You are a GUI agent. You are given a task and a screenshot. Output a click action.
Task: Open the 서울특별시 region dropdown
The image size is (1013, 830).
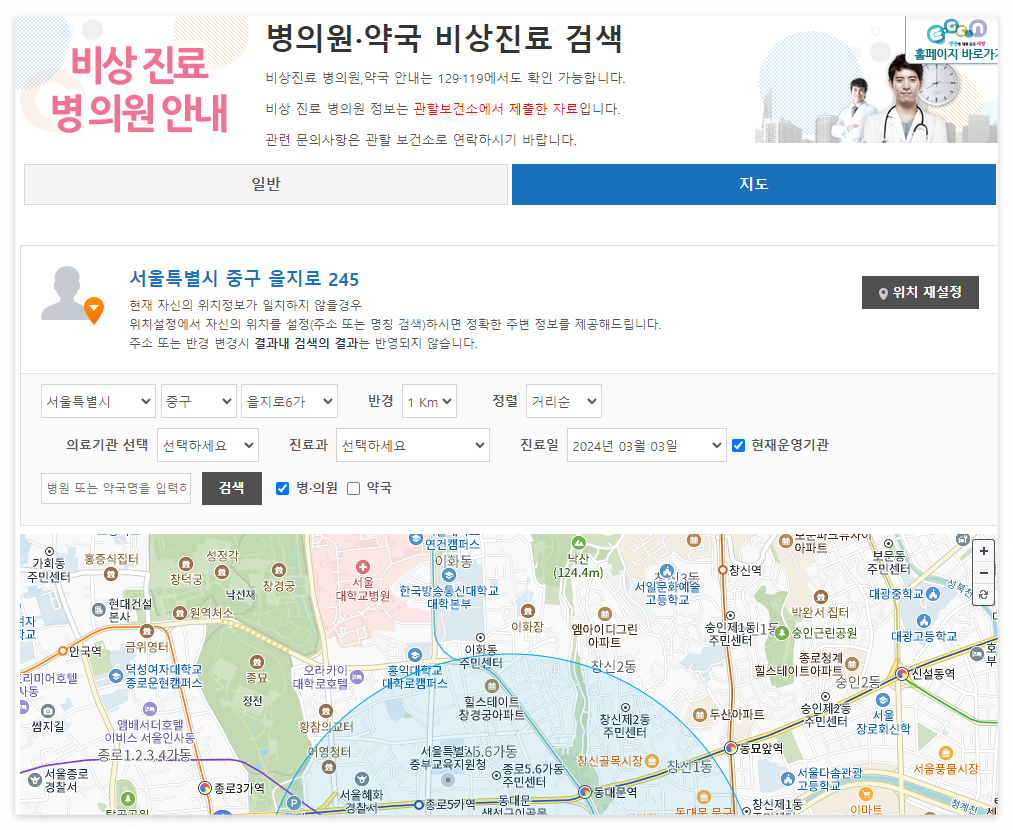[x=98, y=400]
